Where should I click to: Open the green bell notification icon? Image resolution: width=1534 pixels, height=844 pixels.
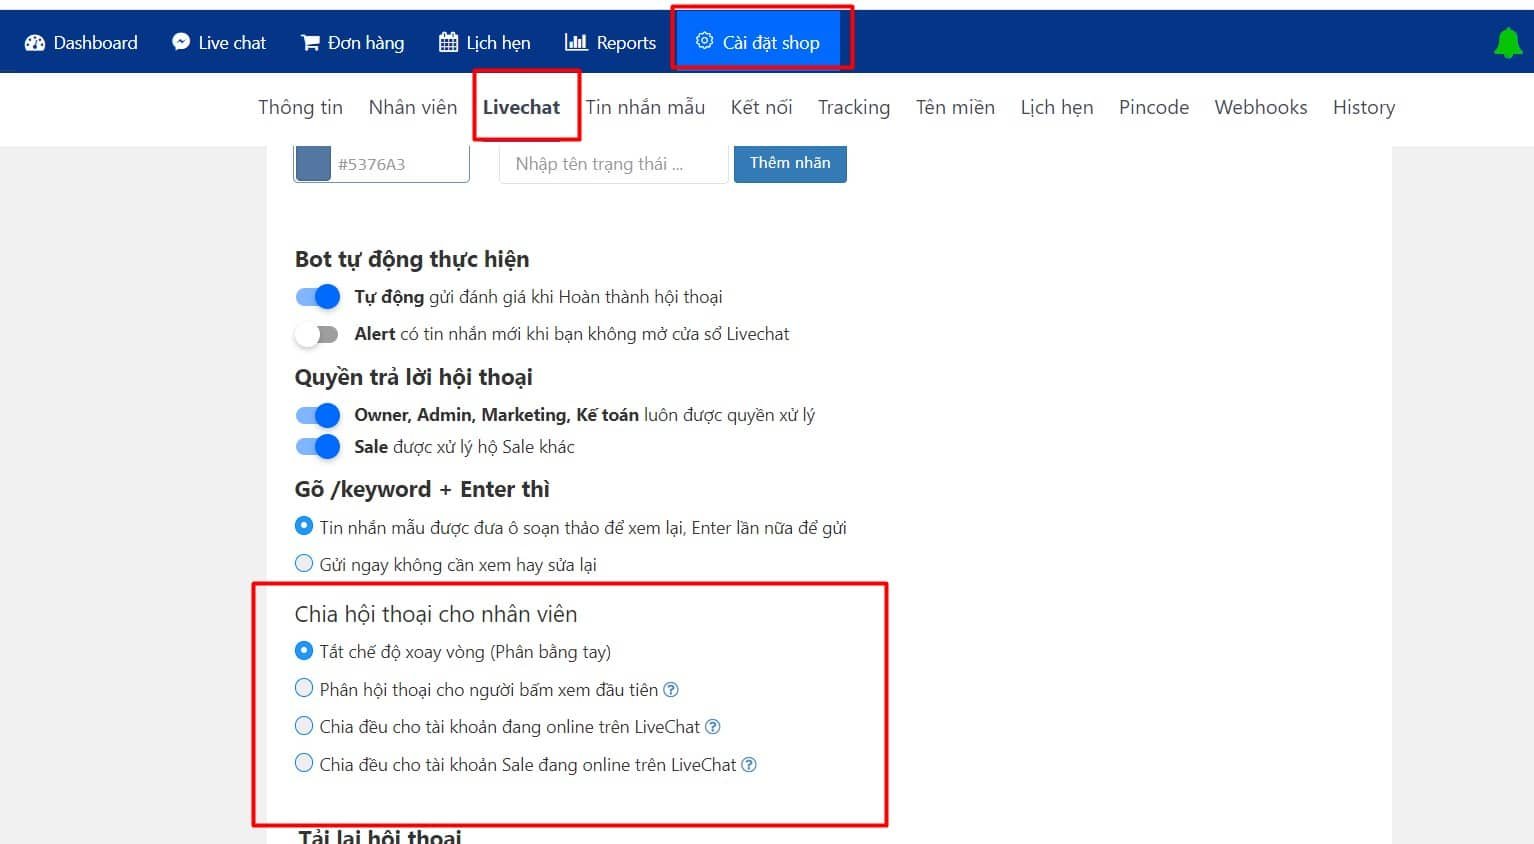(1507, 40)
